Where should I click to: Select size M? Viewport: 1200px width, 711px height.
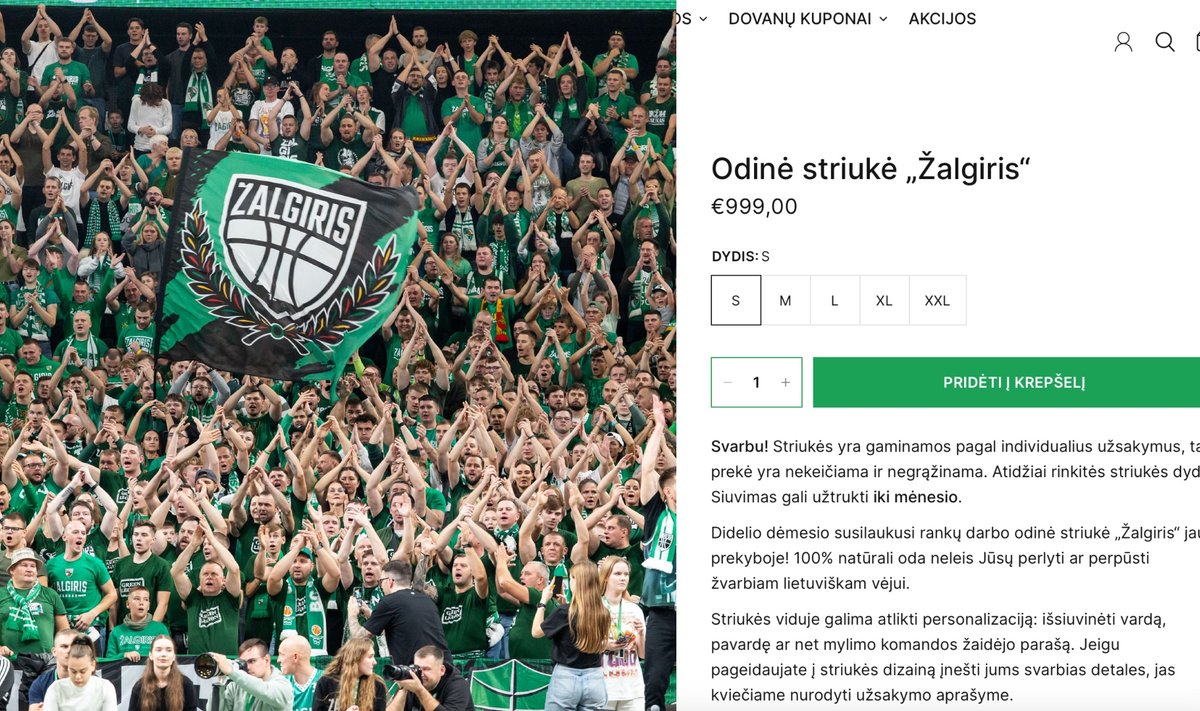tap(785, 300)
